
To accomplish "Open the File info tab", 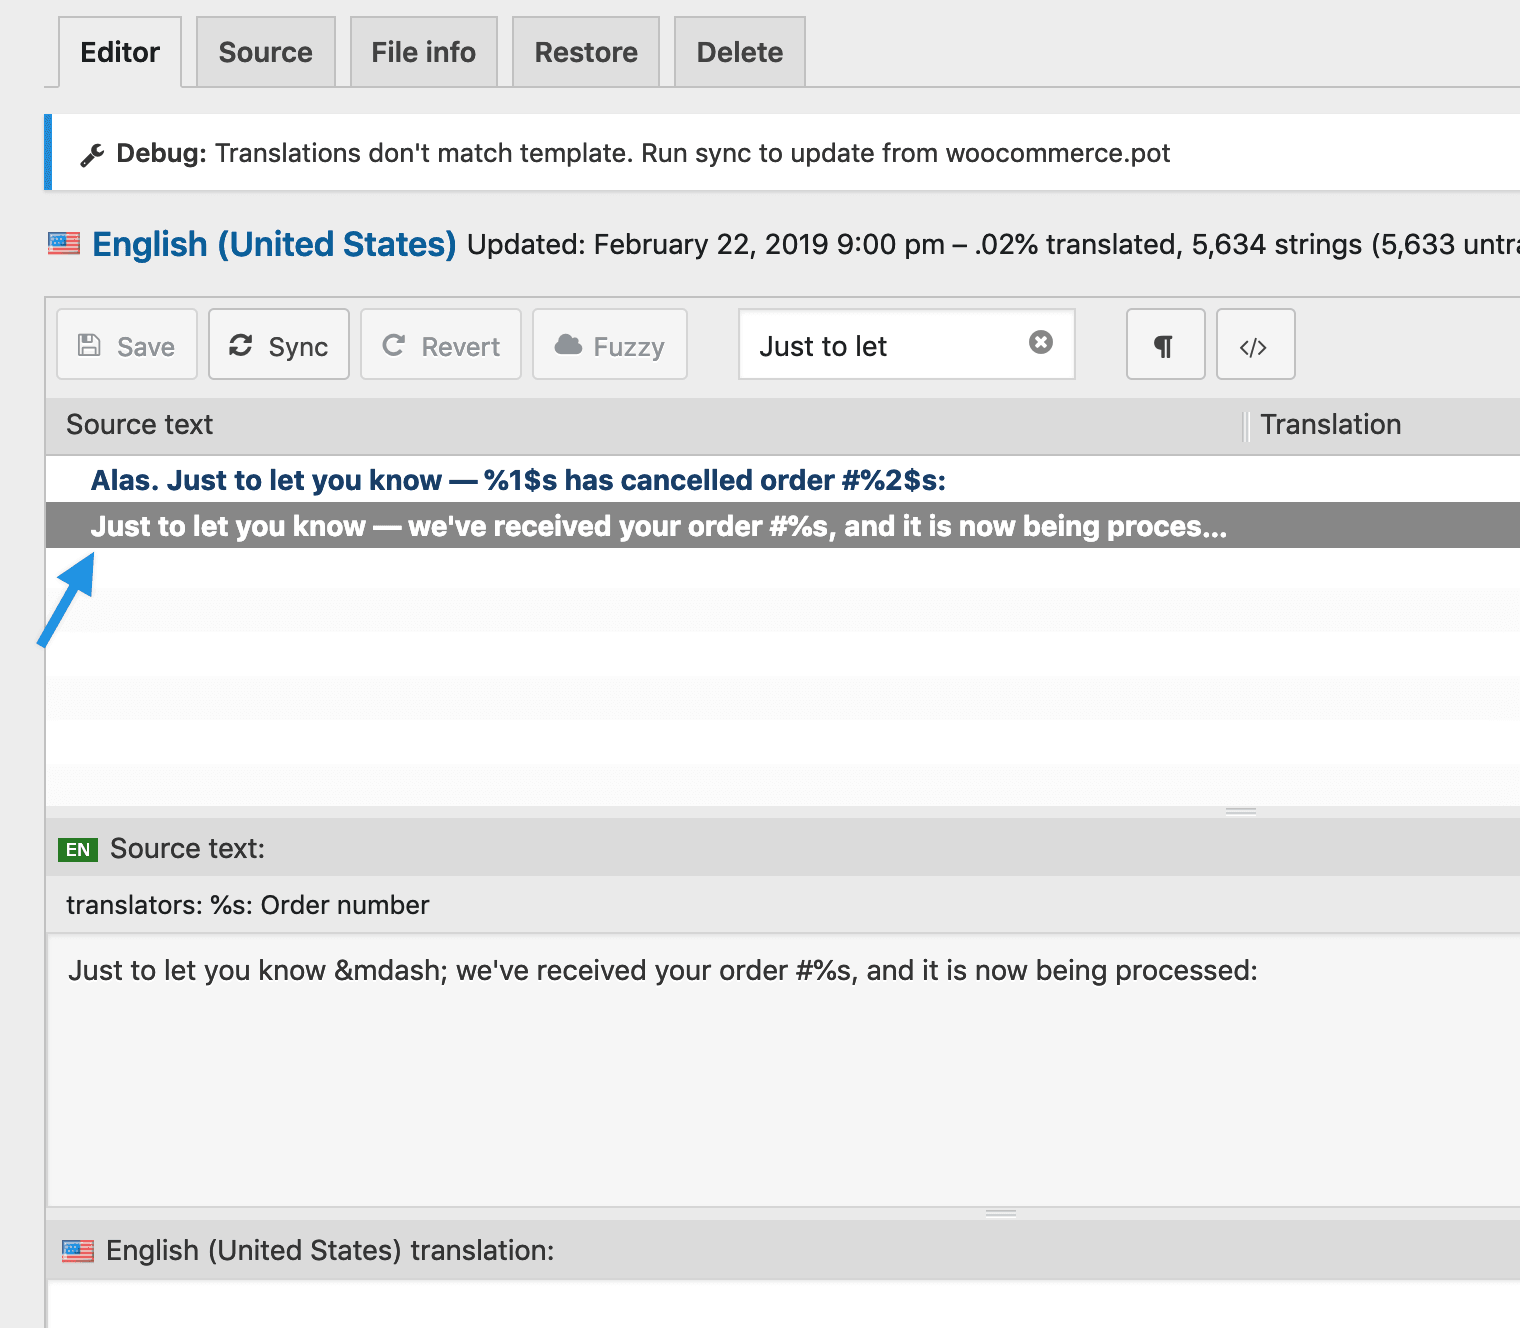I will point(423,52).
